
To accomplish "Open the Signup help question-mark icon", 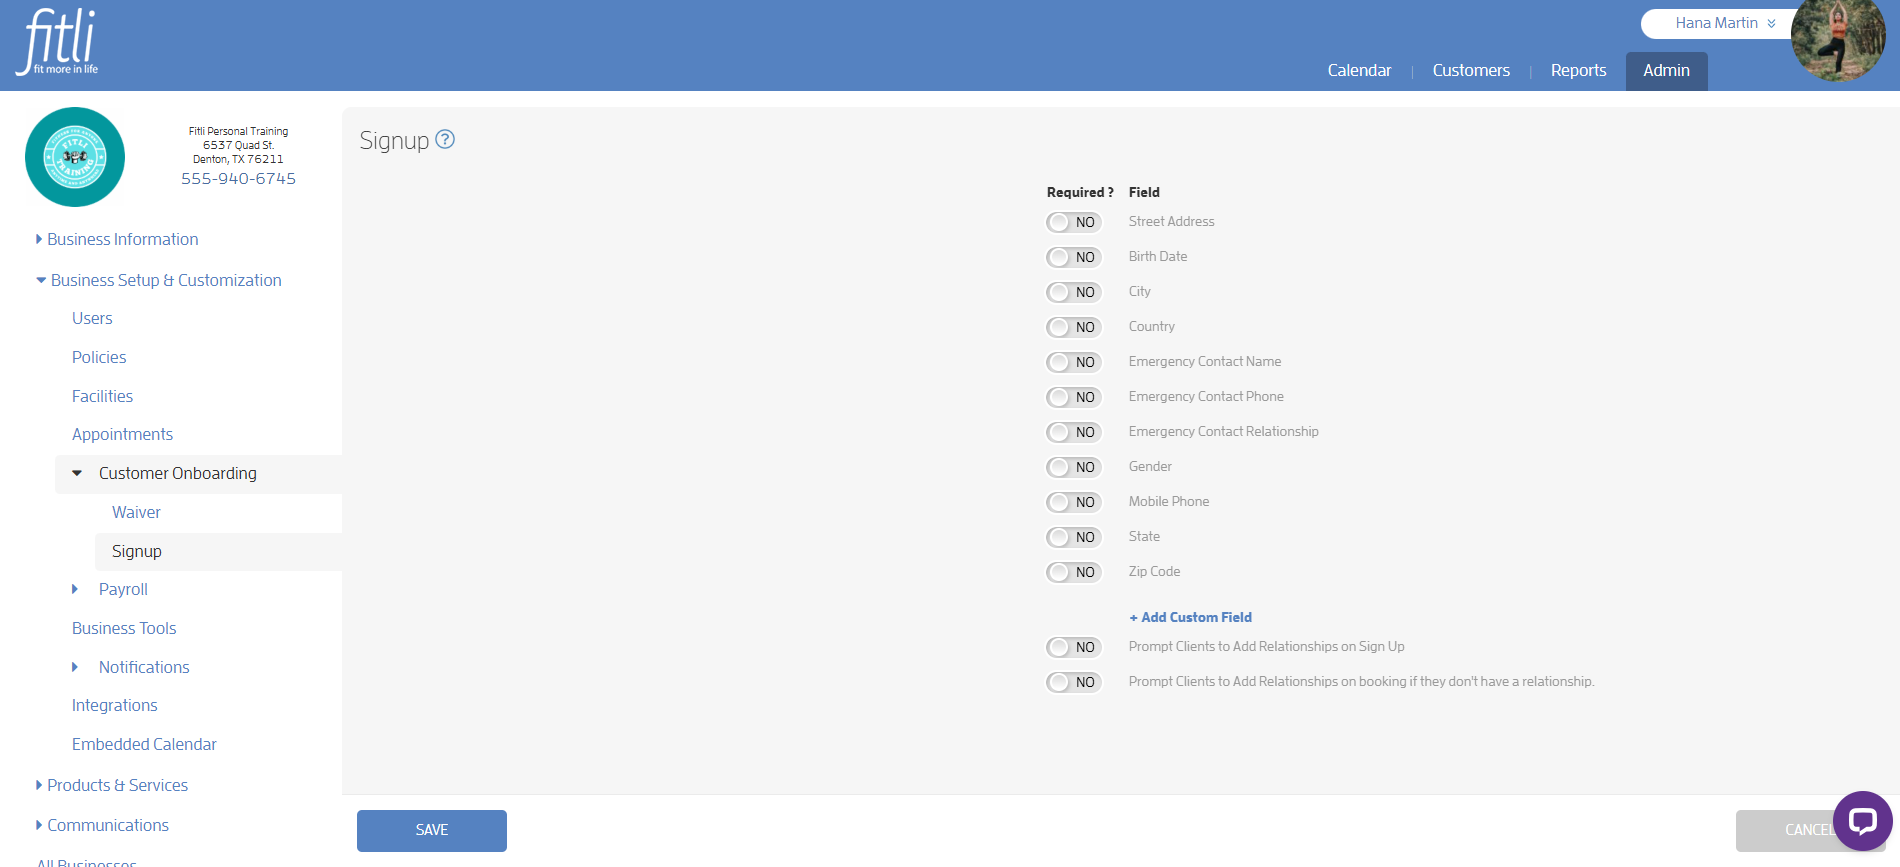I will pos(445,140).
